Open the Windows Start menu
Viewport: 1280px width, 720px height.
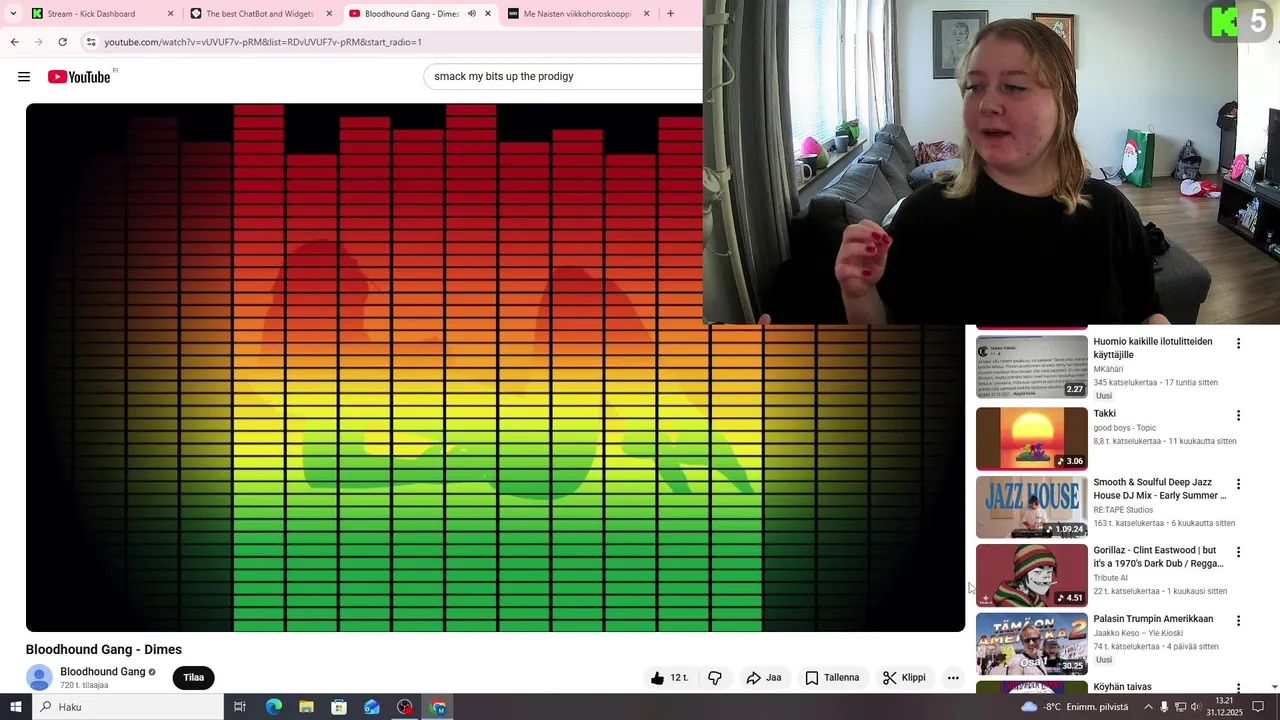pos(16,707)
